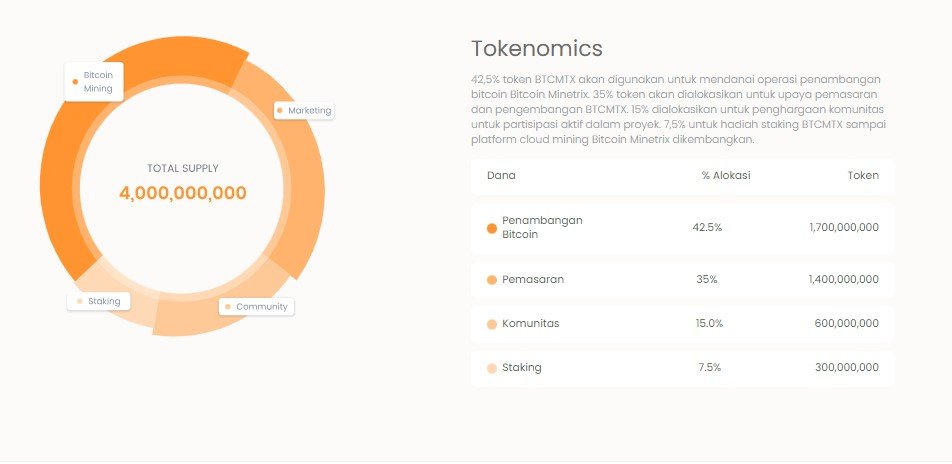952x464 pixels.
Task: Click the Tokenomics heading
Action: 536,48
